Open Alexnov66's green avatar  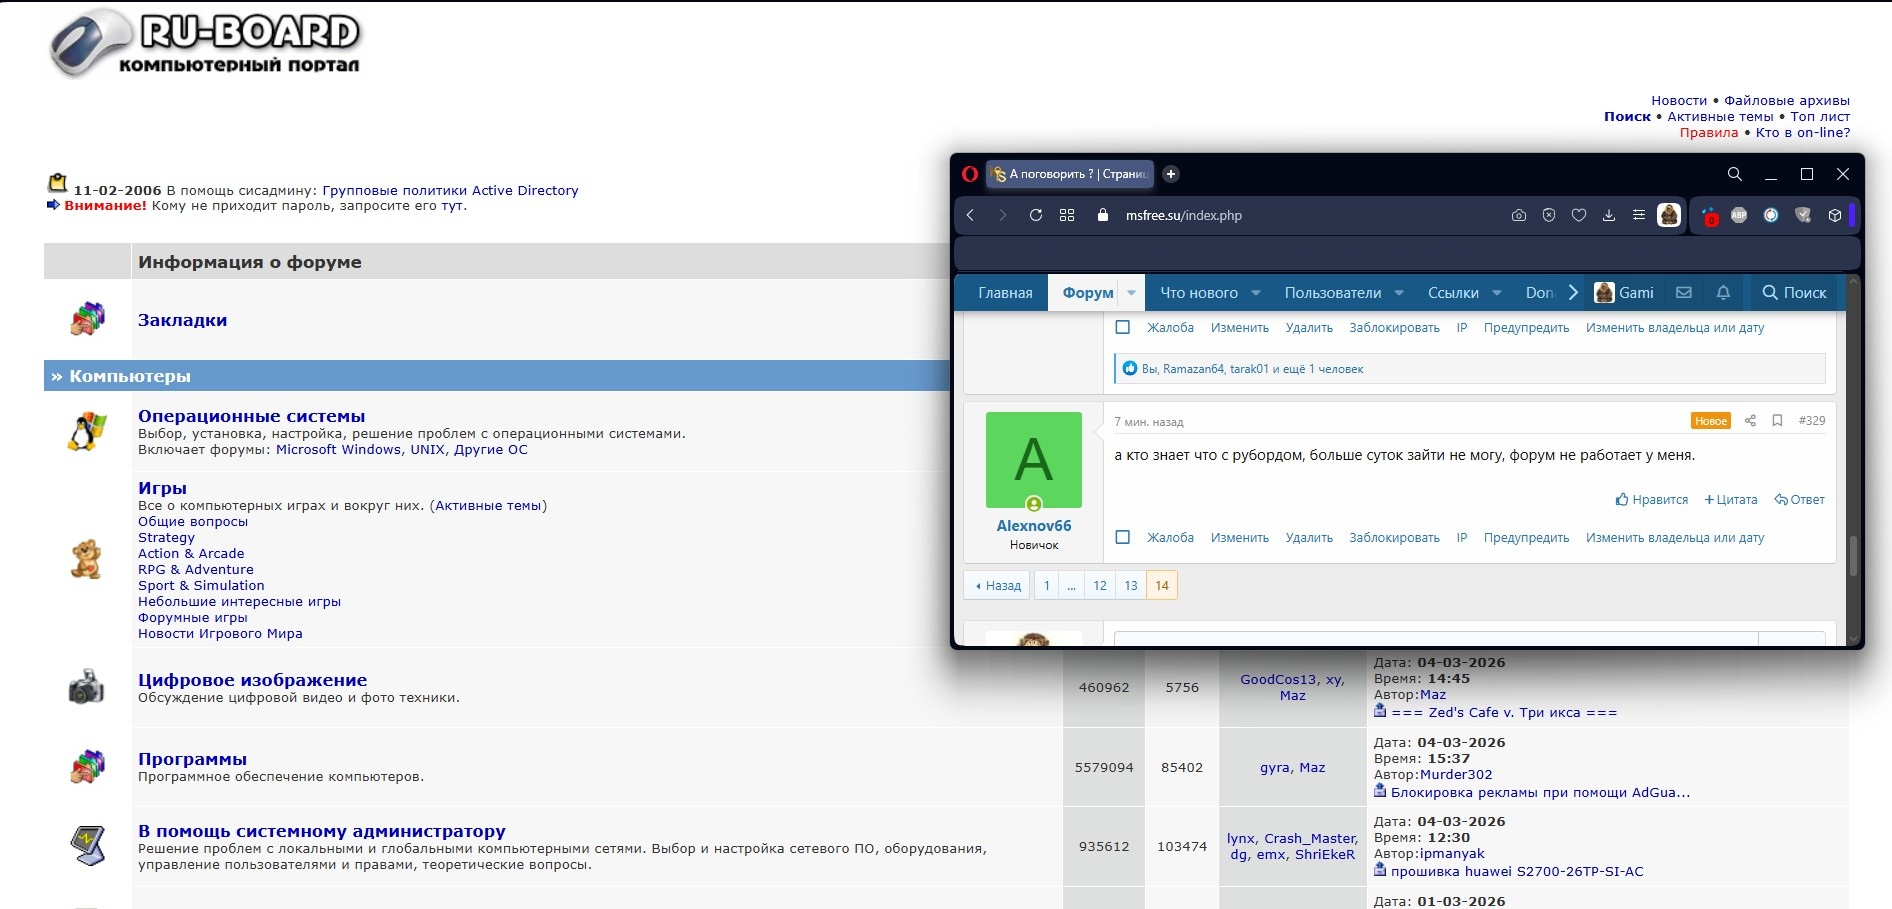[x=1034, y=460]
